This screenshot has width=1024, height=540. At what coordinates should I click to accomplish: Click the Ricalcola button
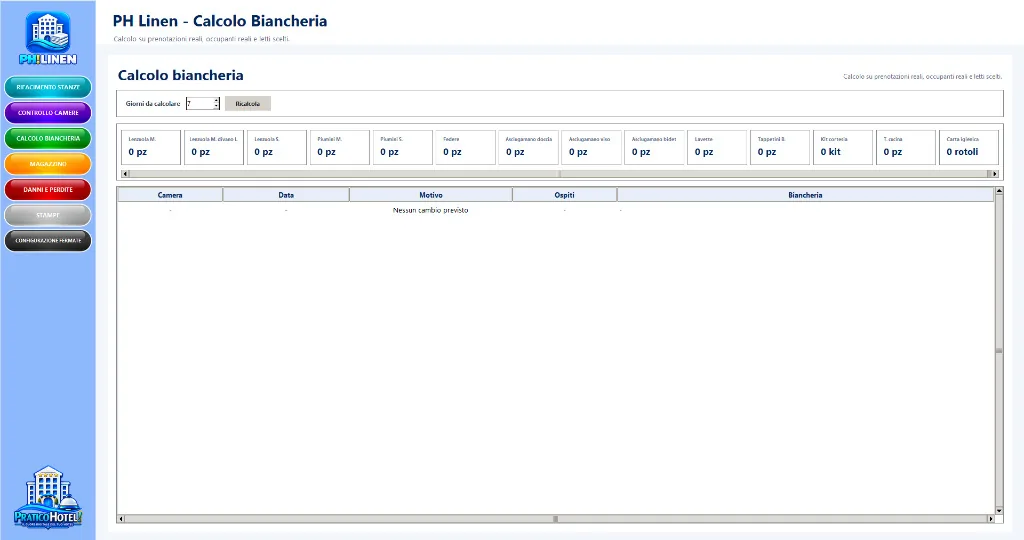(x=248, y=104)
